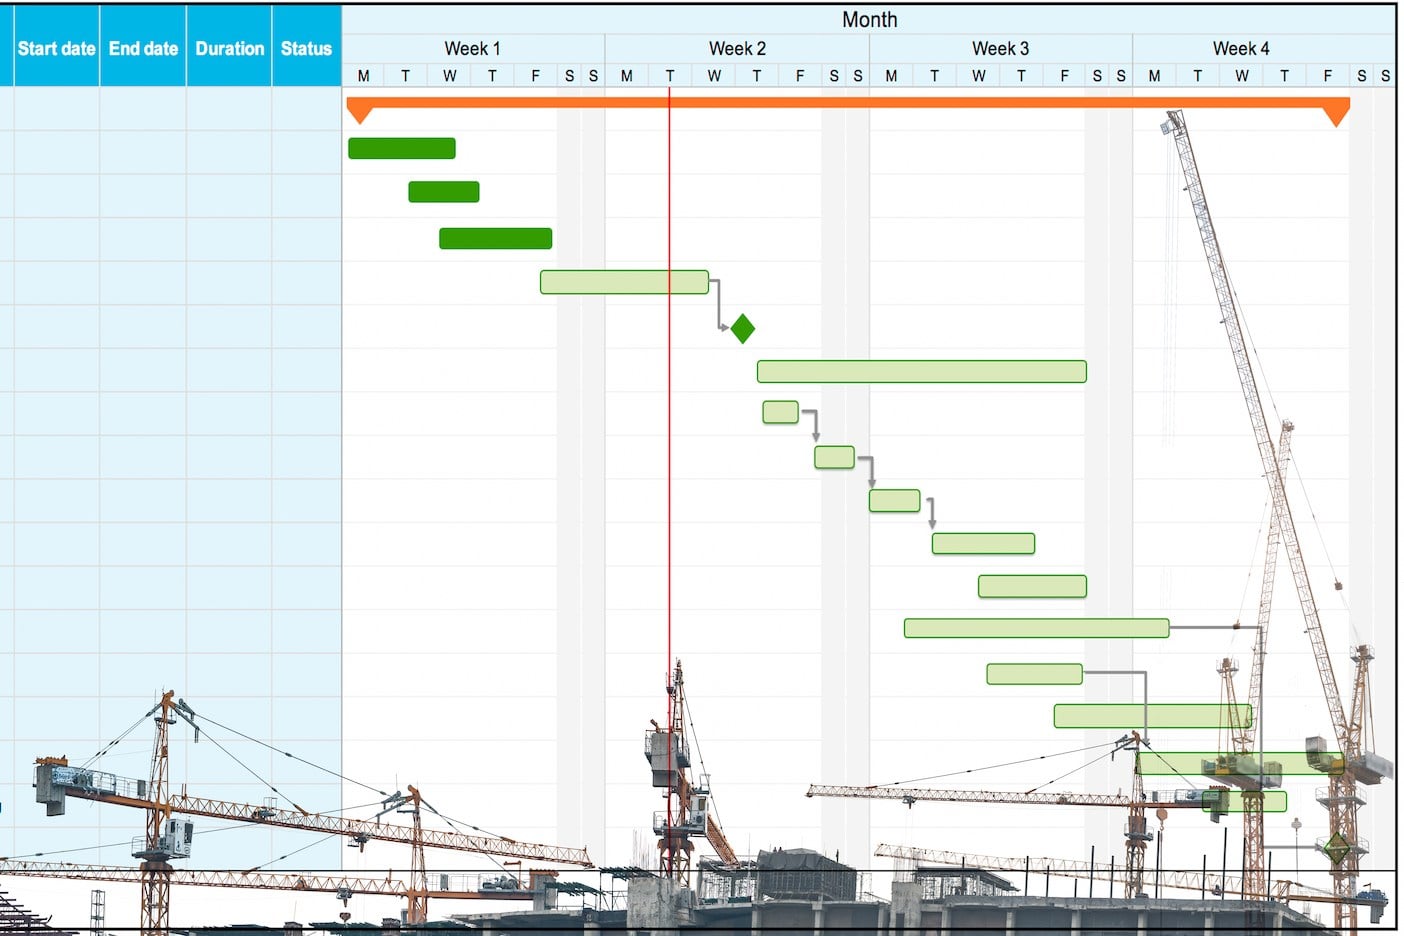Click the Week 3 header label
1404x936 pixels.
tap(1000, 47)
